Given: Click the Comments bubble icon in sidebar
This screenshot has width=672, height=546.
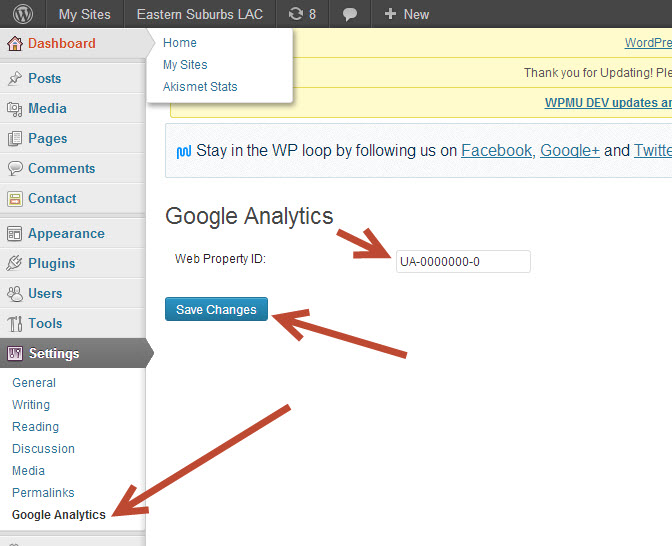Looking at the screenshot, I should coord(15,168).
